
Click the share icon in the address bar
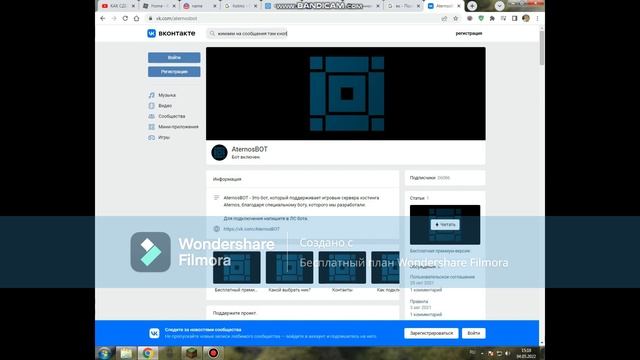point(444,18)
